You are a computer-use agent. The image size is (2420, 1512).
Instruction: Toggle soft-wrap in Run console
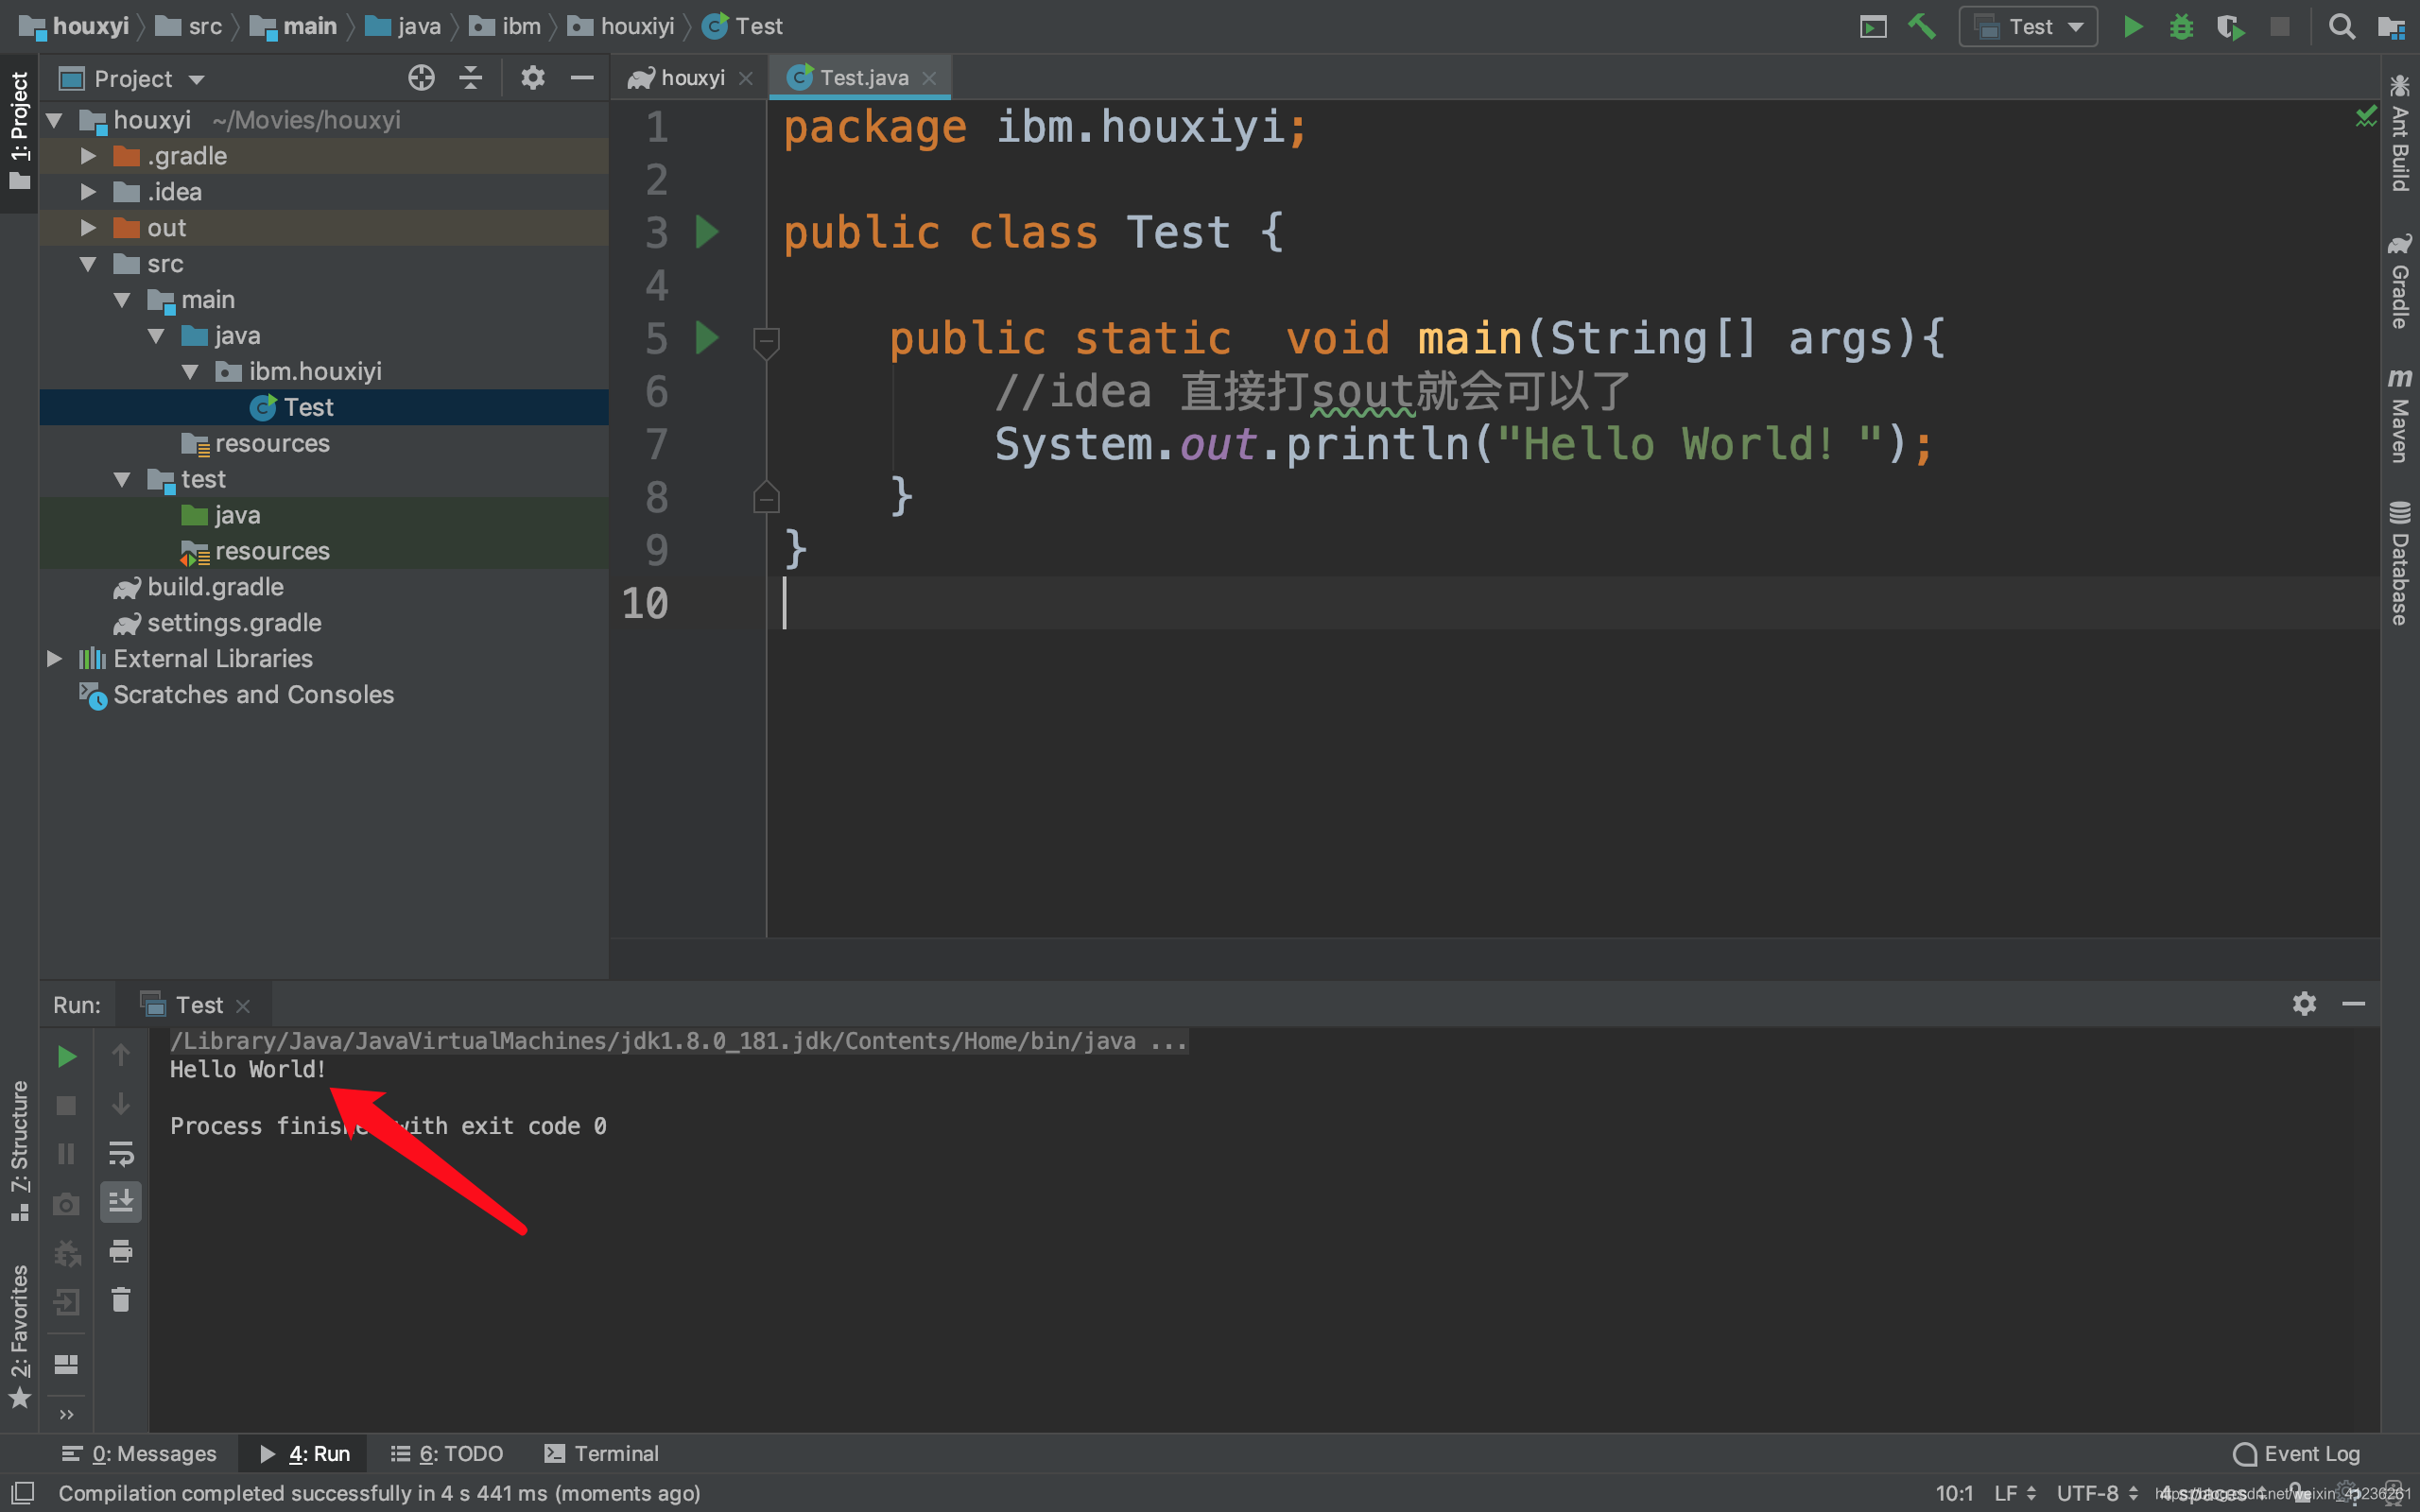click(x=121, y=1154)
